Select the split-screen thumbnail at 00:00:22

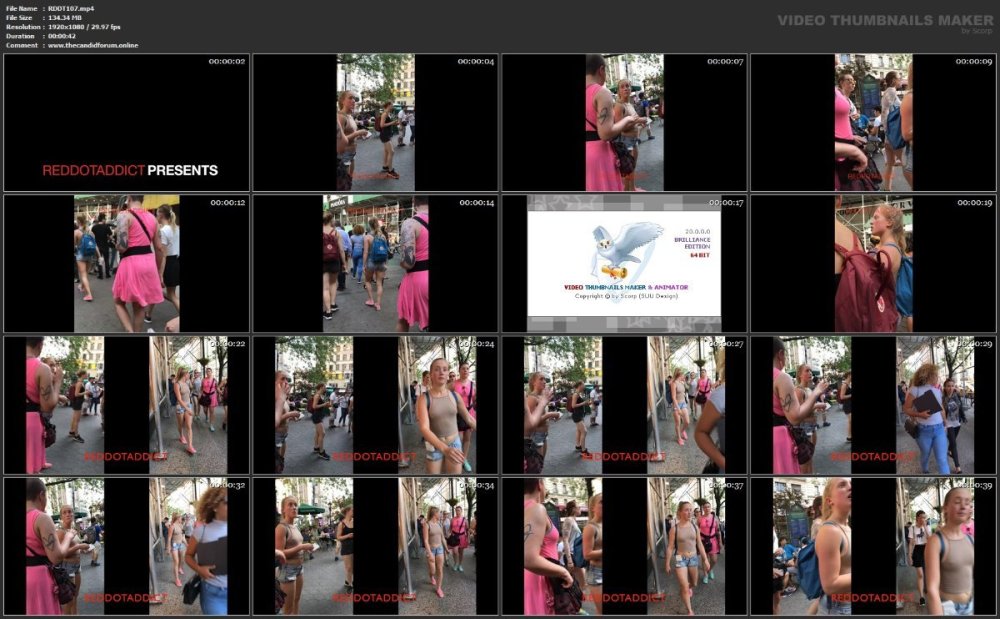(x=126, y=405)
